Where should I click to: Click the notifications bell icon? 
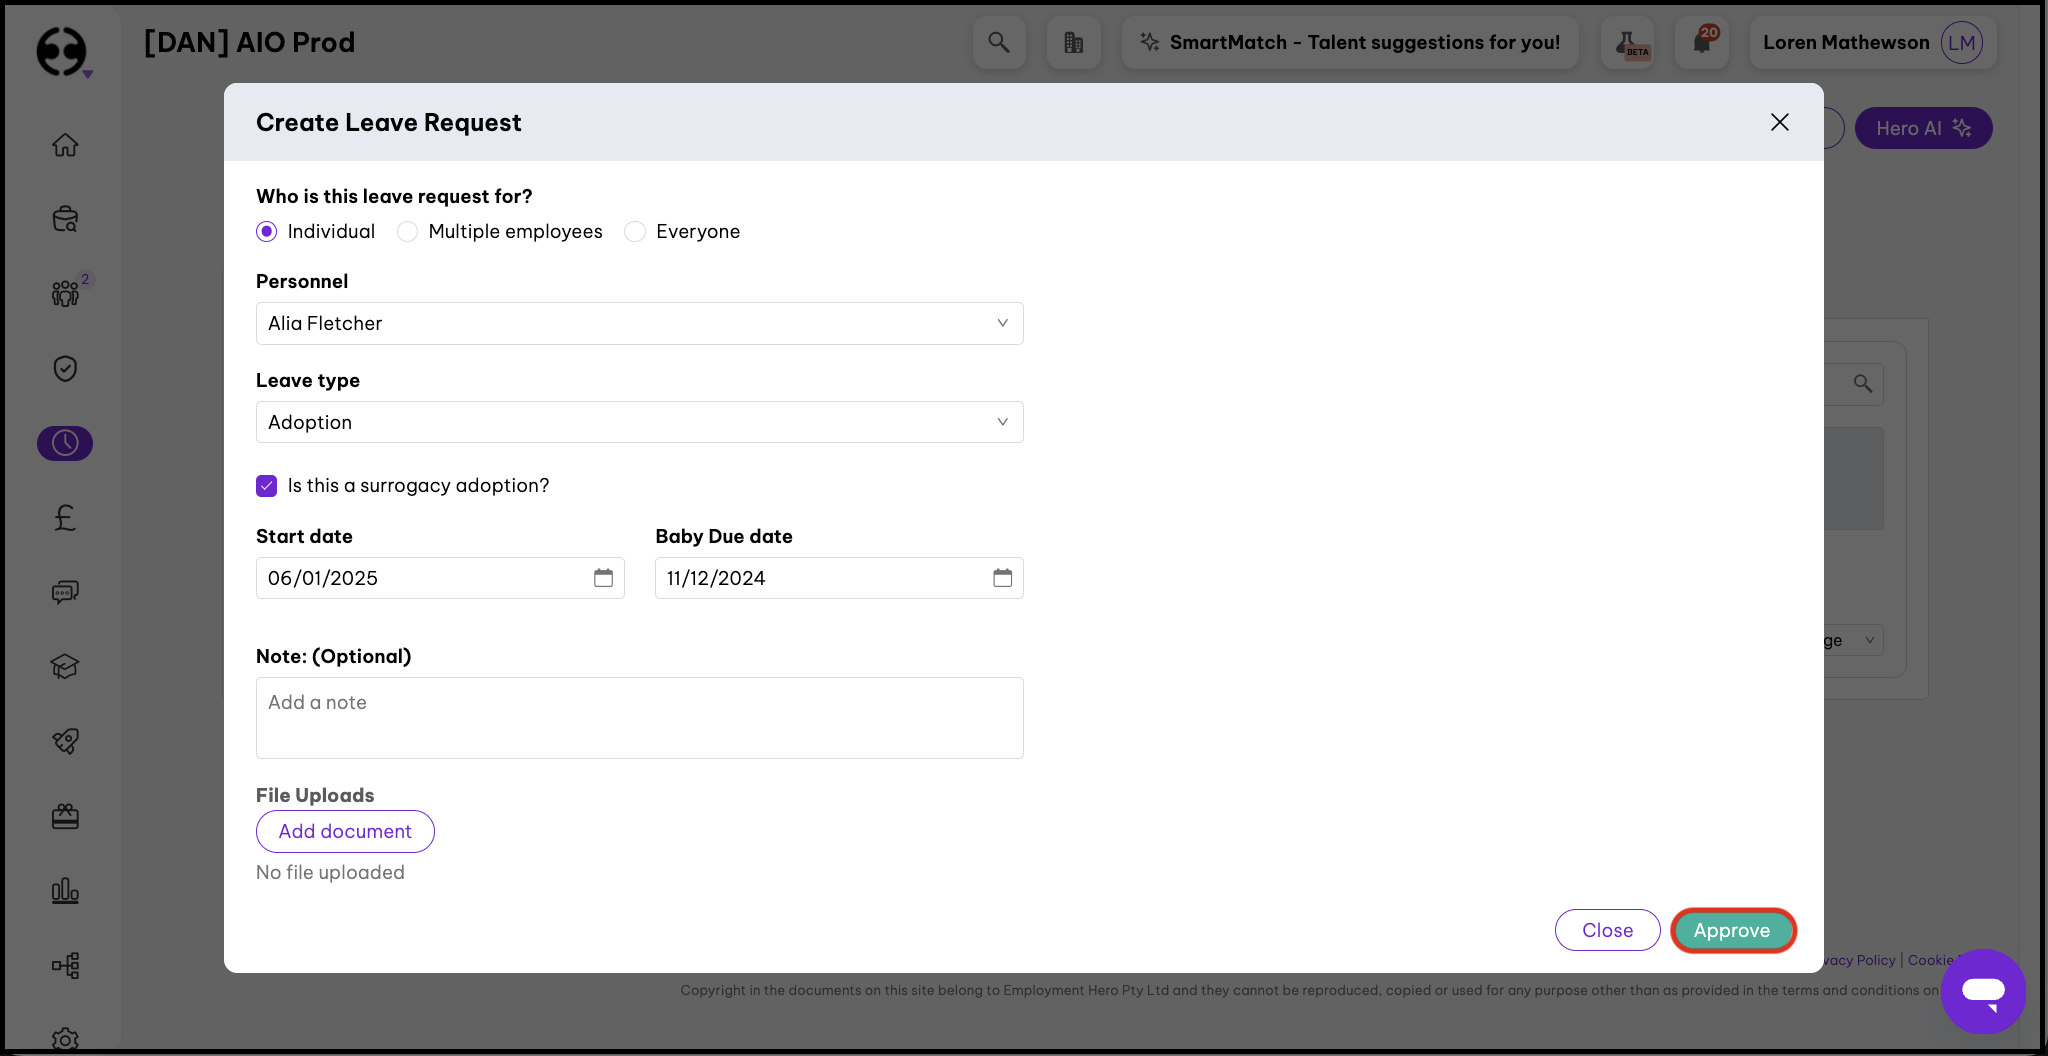[x=1702, y=42]
